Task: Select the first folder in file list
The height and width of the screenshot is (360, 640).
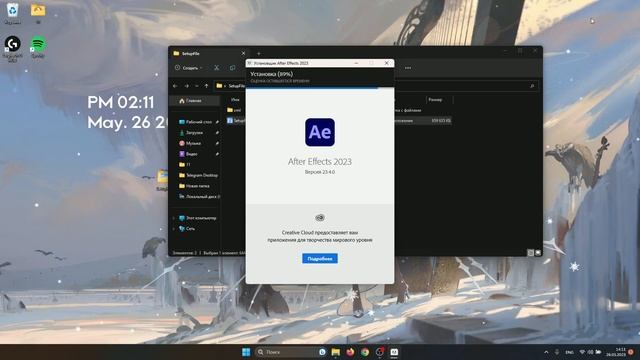Action: tap(235, 110)
